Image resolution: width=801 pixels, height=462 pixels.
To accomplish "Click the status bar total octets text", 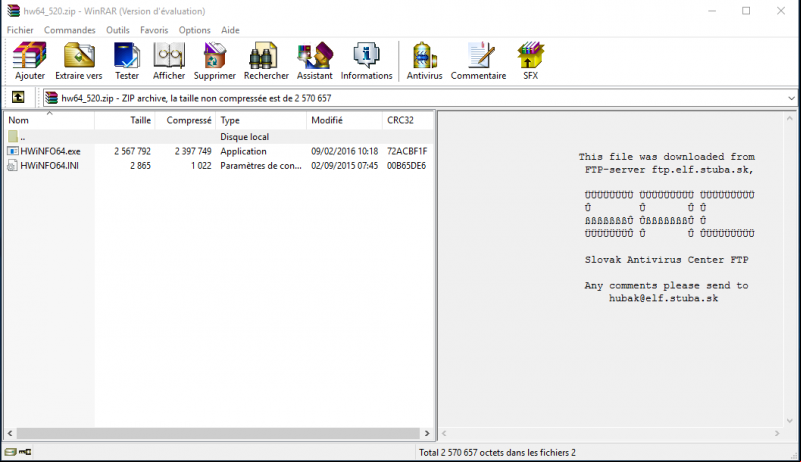I will (497, 452).
